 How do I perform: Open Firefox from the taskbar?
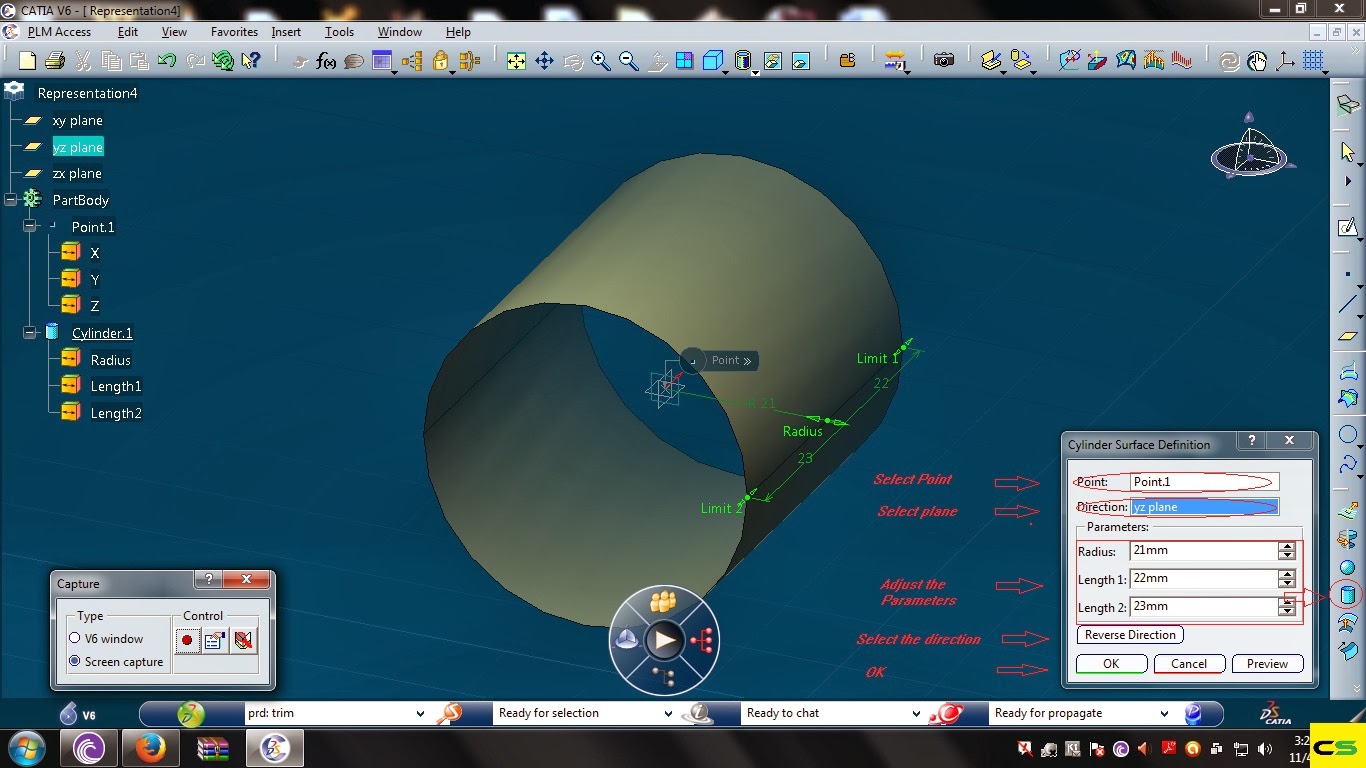pos(149,748)
